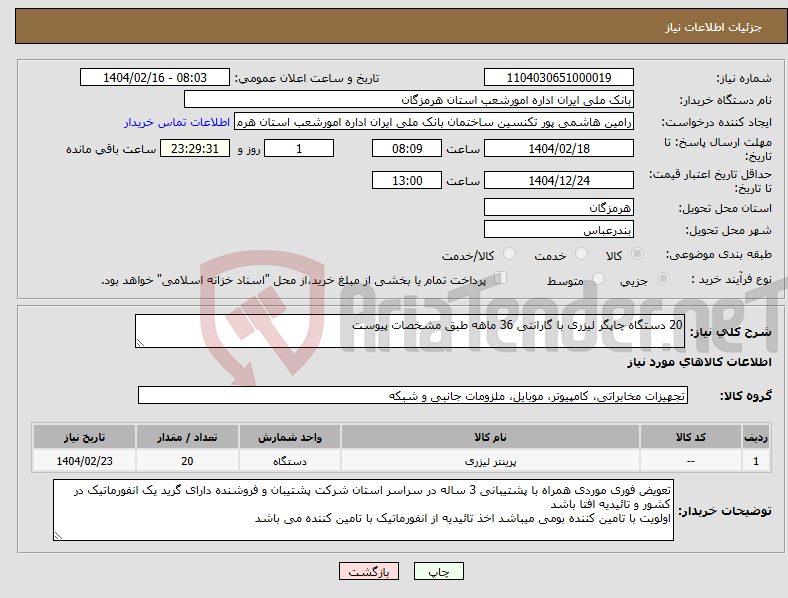This screenshot has height=598, width=788.
Task: Click the بازگشت (back) button
Action: pyautogui.click(x=369, y=571)
